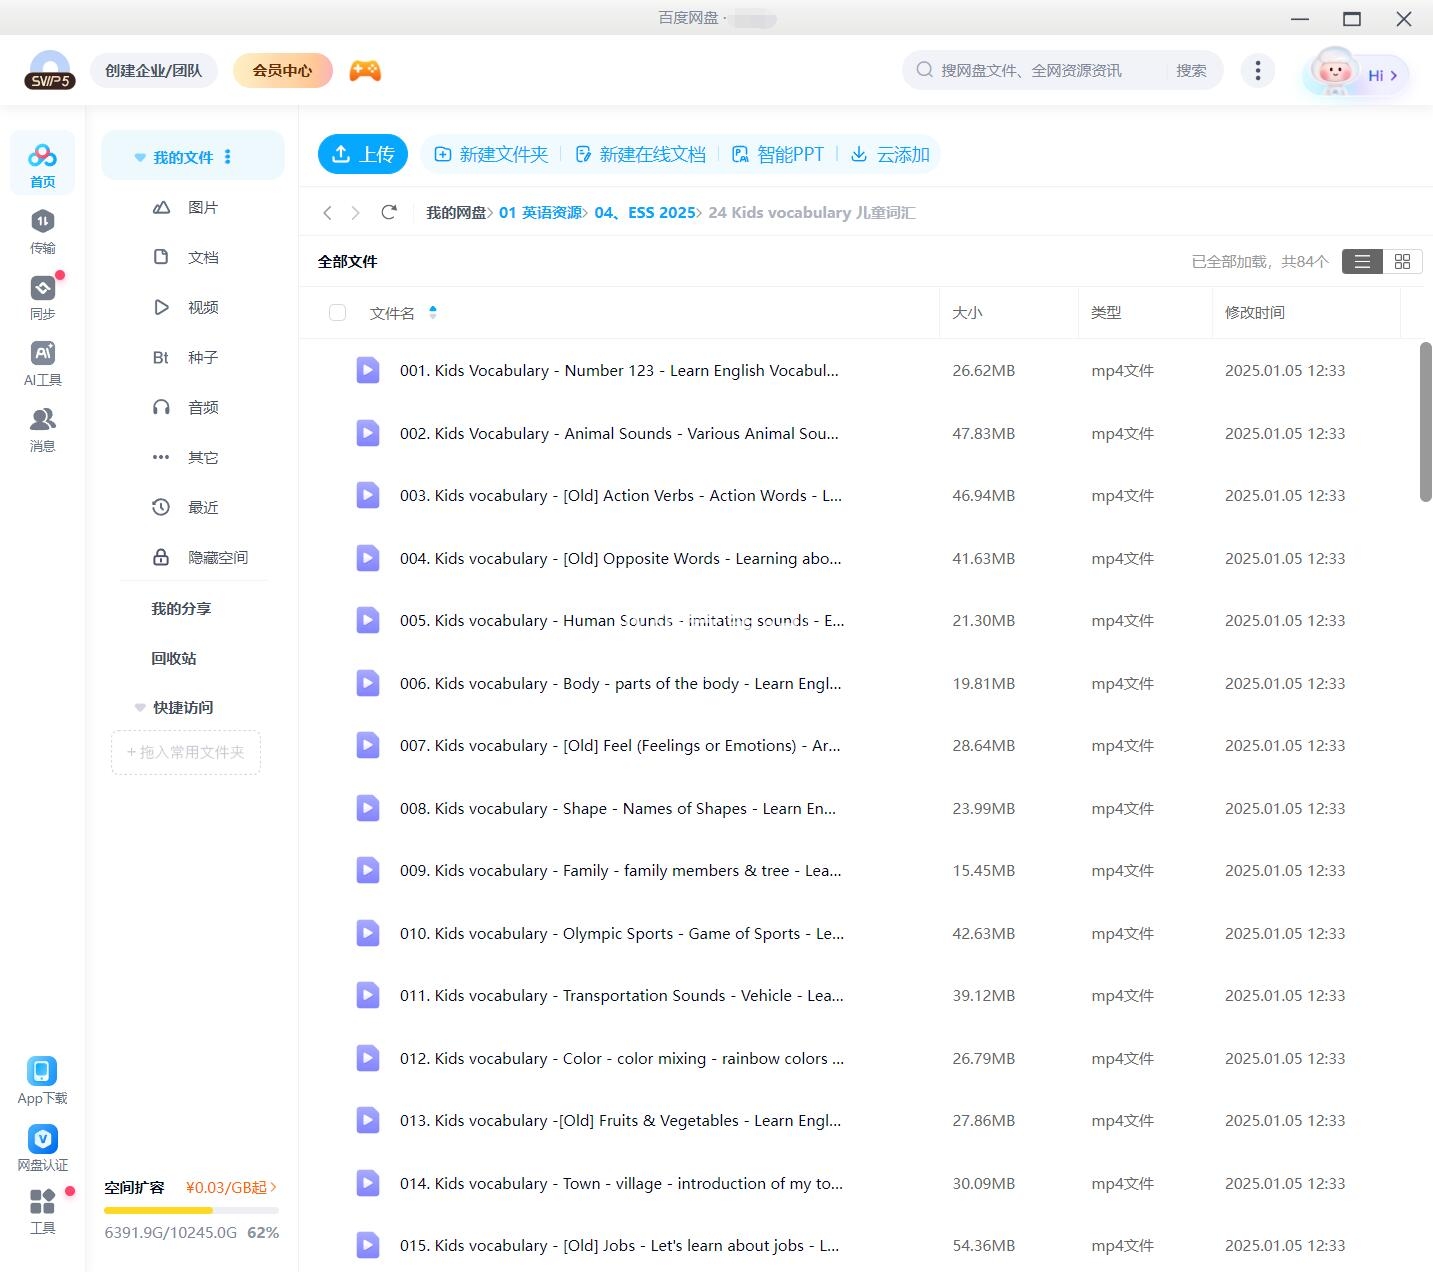Select 视频 category in left panel

tap(202, 307)
